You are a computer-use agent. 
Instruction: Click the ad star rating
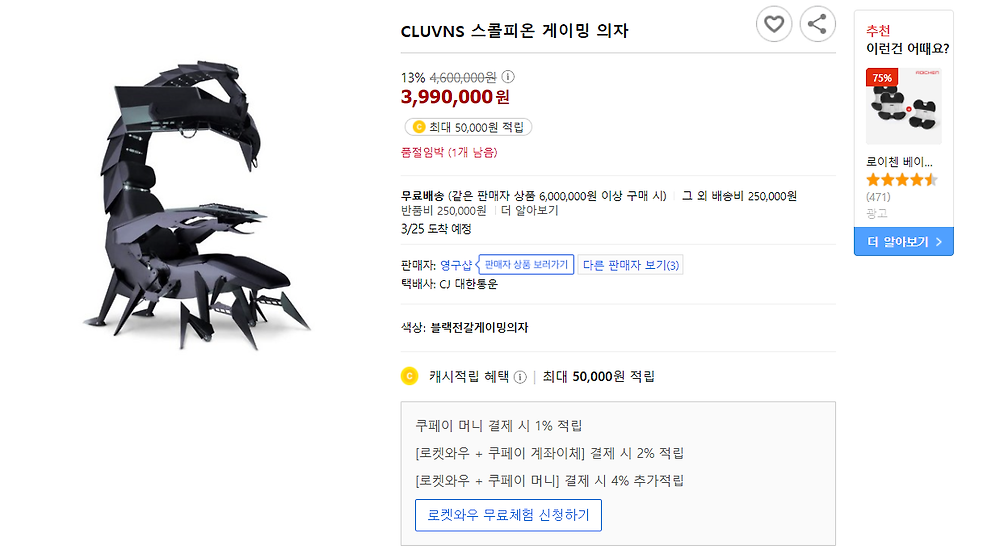[901, 180]
